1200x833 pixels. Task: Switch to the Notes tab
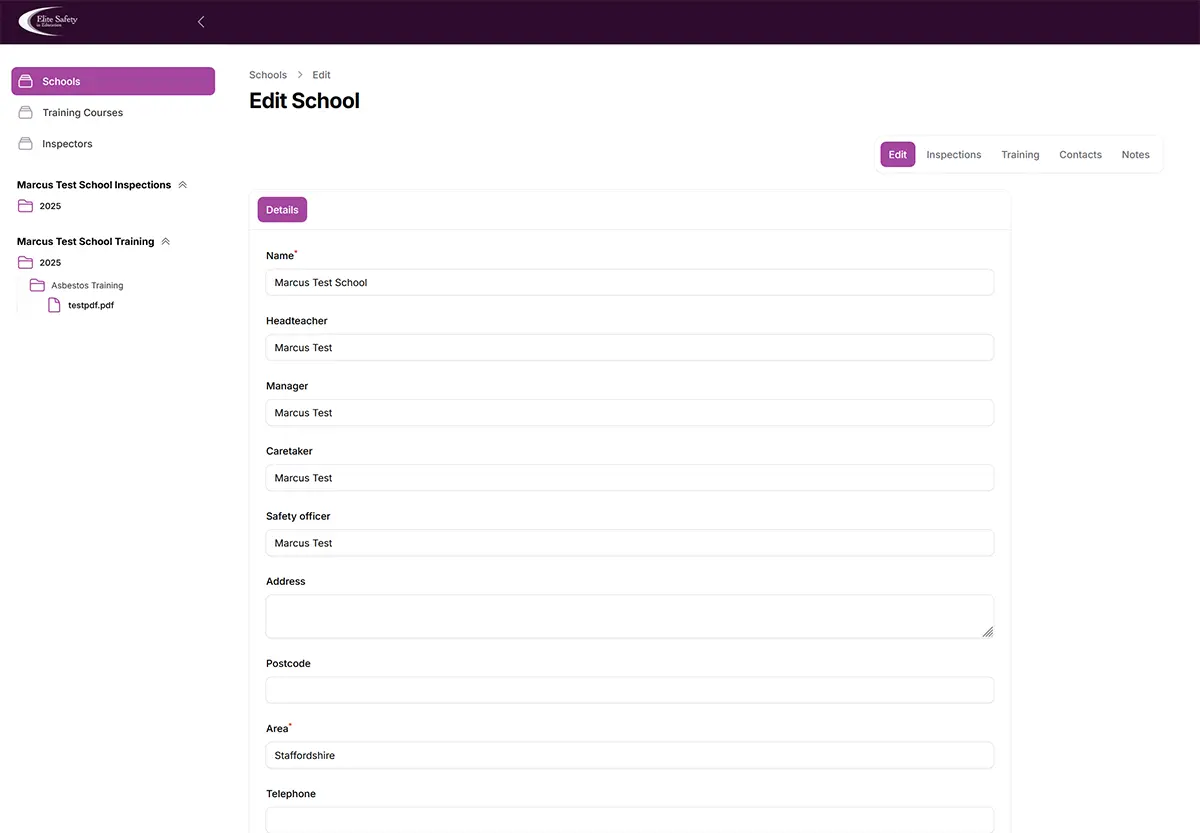pyautogui.click(x=1135, y=154)
